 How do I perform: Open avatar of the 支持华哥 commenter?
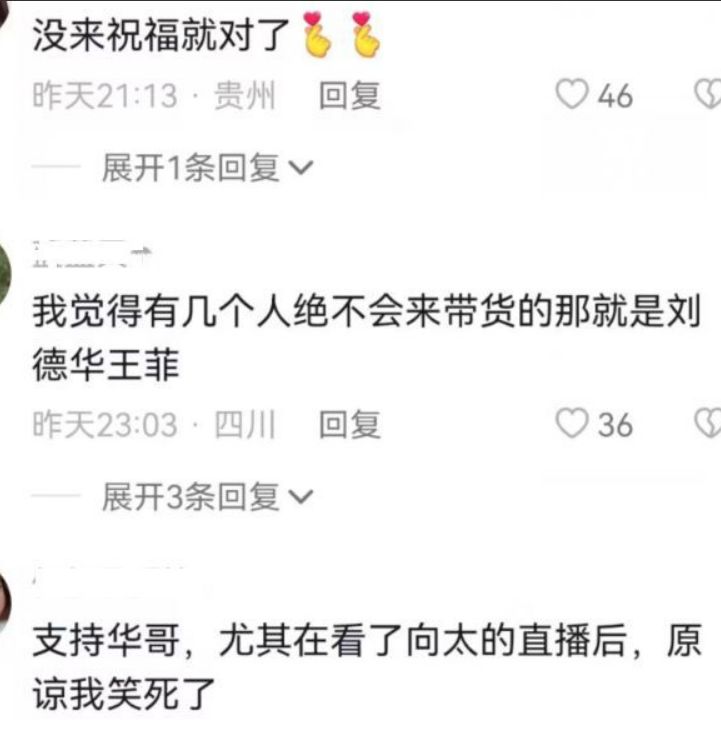pos(5,602)
